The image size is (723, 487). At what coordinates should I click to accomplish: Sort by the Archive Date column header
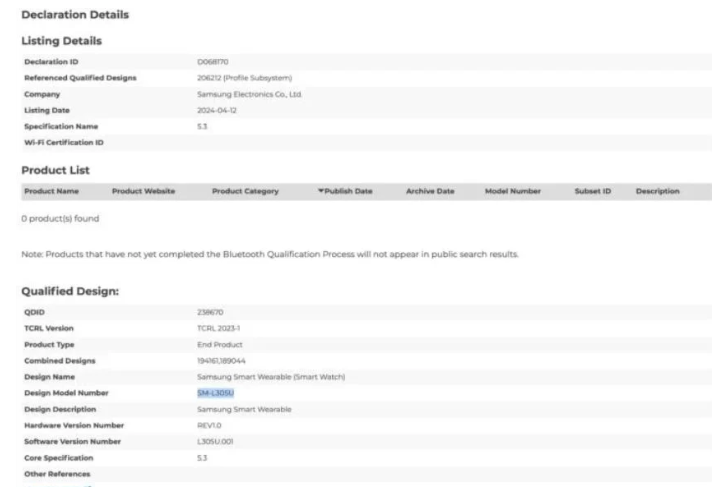(x=430, y=191)
